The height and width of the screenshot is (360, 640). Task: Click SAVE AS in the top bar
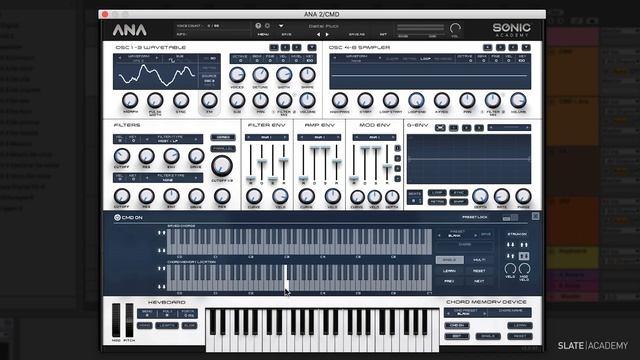[x=357, y=35]
